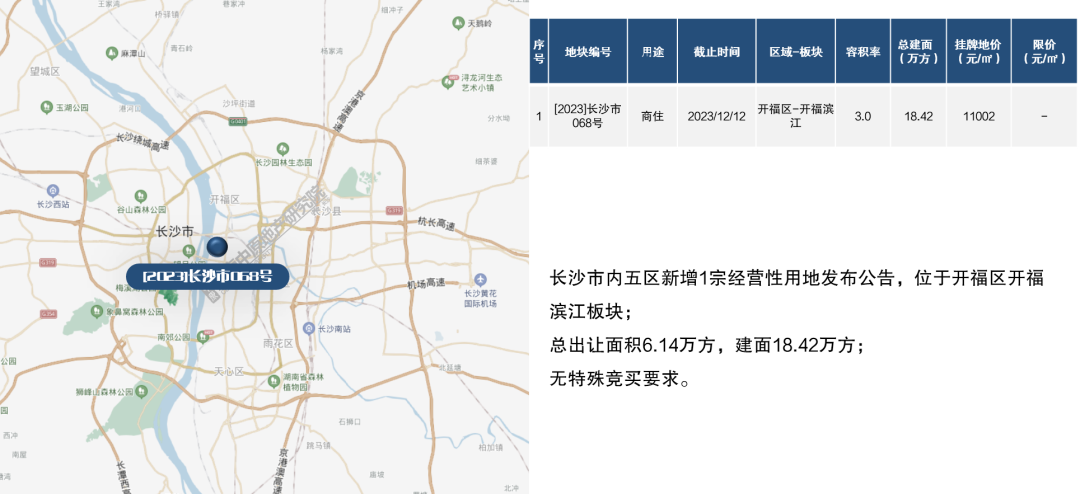The width and height of the screenshot is (1080, 494).
Task: Click the G354 road shield
Action: [48, 314]
